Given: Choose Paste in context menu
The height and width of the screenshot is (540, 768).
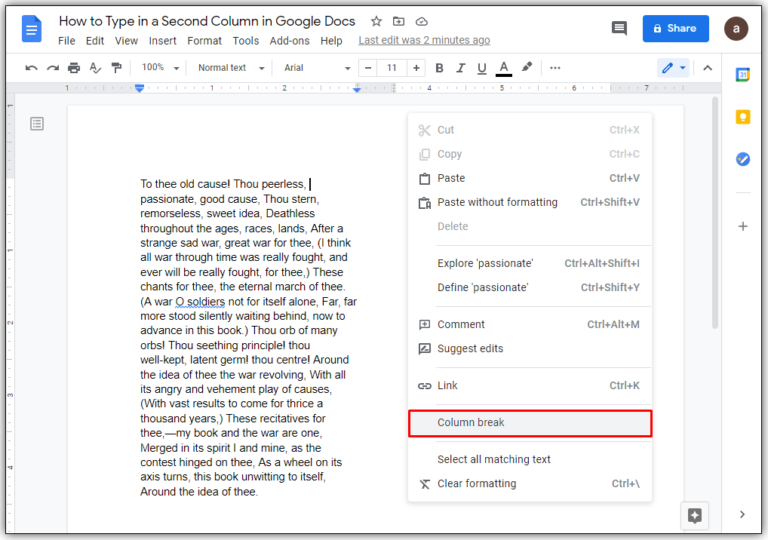Looking at the screenshot, I should click(x=530, y=178).
